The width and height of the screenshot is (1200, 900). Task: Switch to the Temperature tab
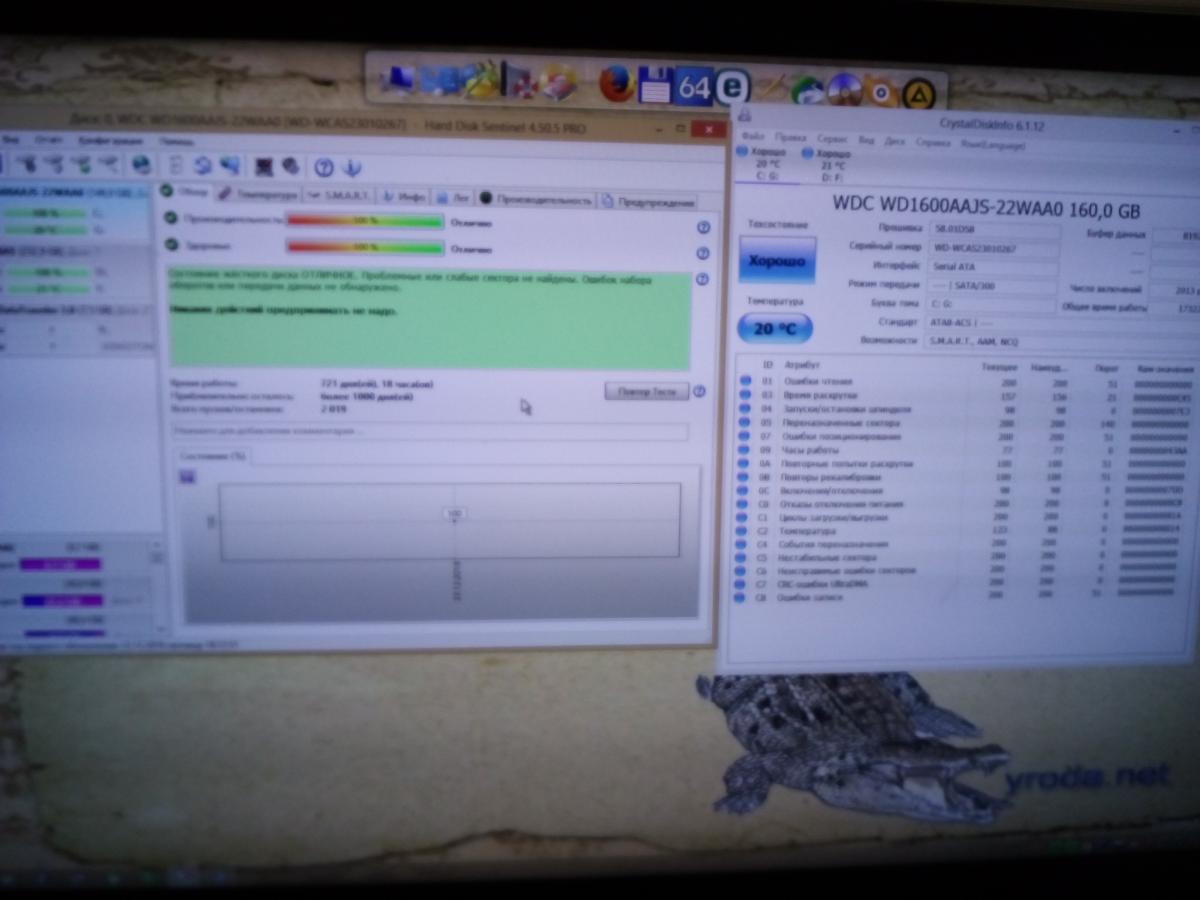pyautogui.click(x=258, y=194)
